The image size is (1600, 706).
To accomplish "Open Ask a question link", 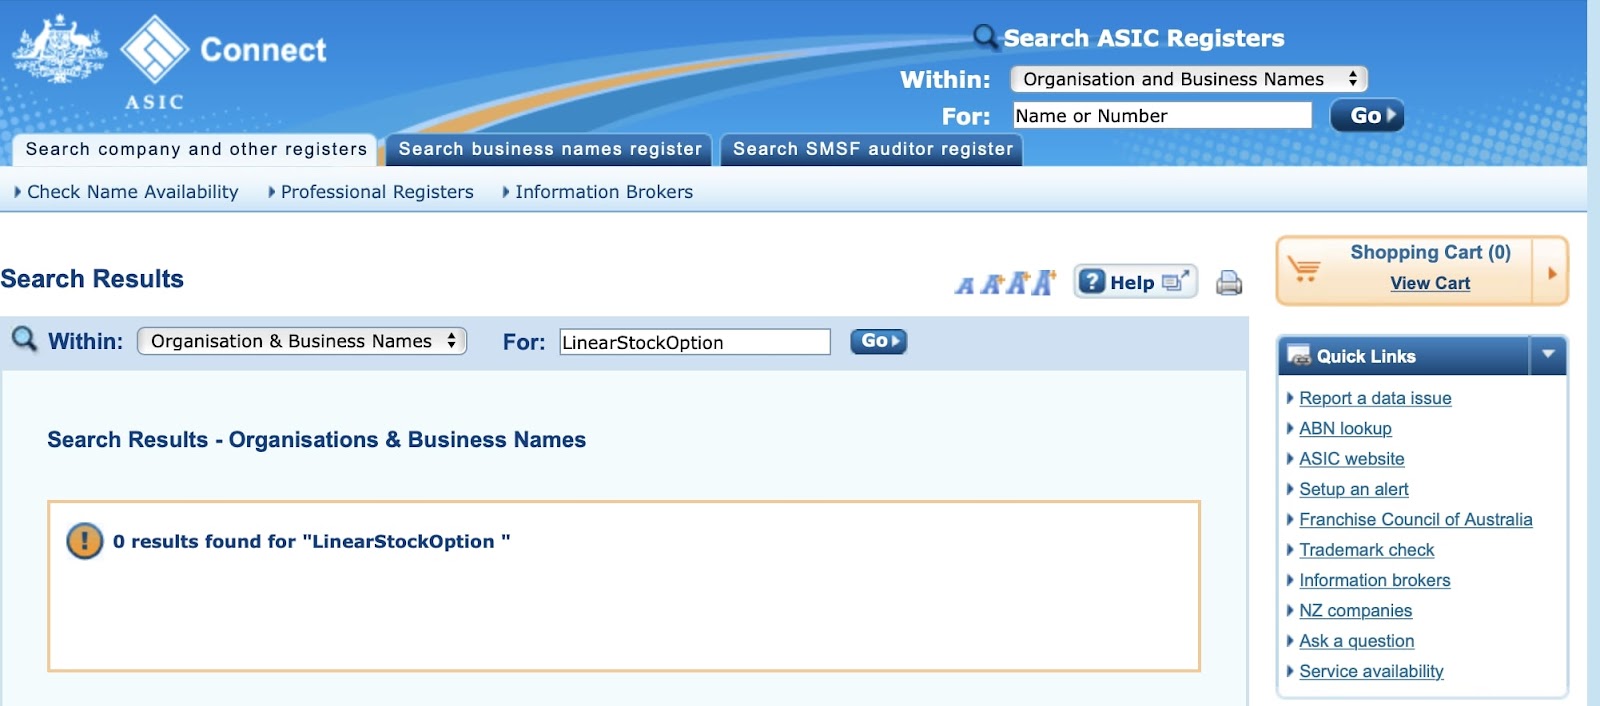I will 1357,641.
